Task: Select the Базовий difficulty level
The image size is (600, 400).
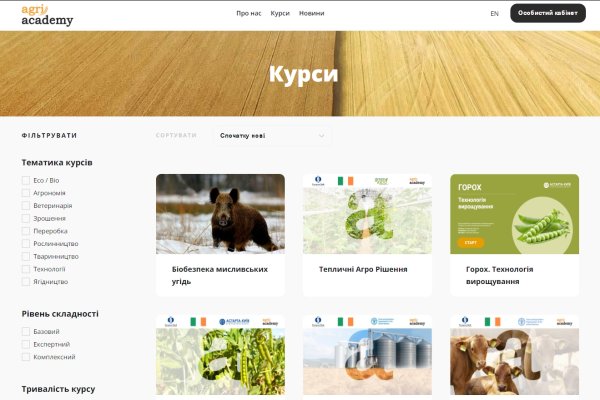Action: tap(26, 331)
